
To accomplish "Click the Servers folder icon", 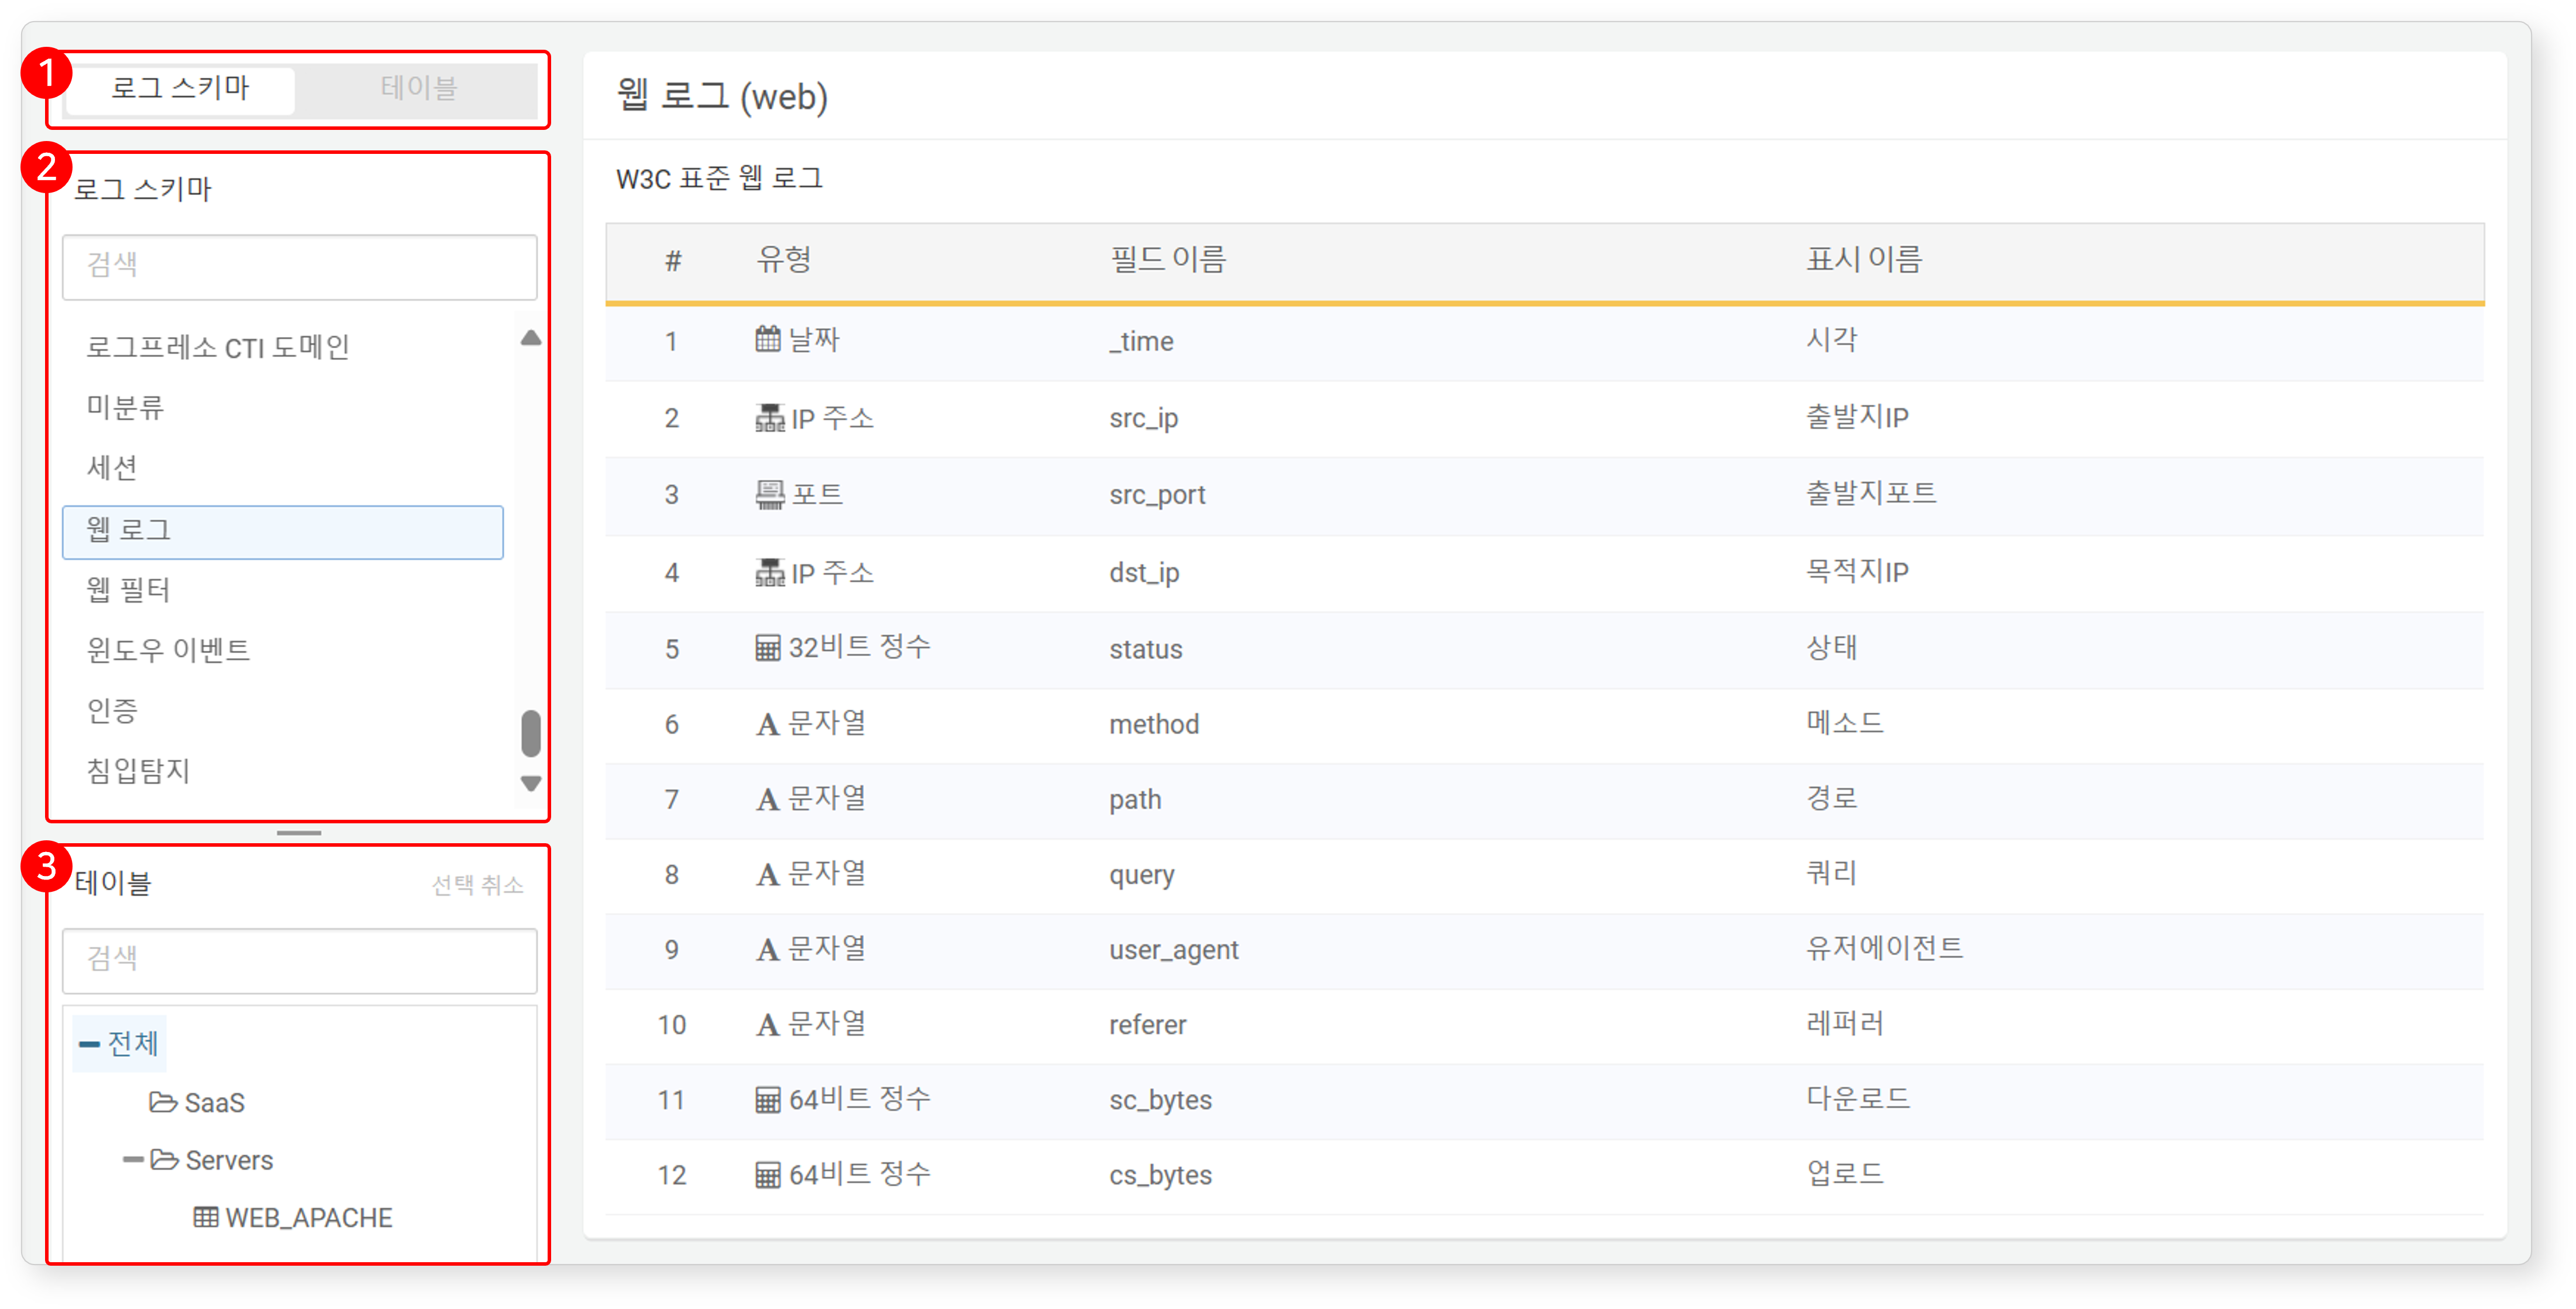I will coord(164,1160).
